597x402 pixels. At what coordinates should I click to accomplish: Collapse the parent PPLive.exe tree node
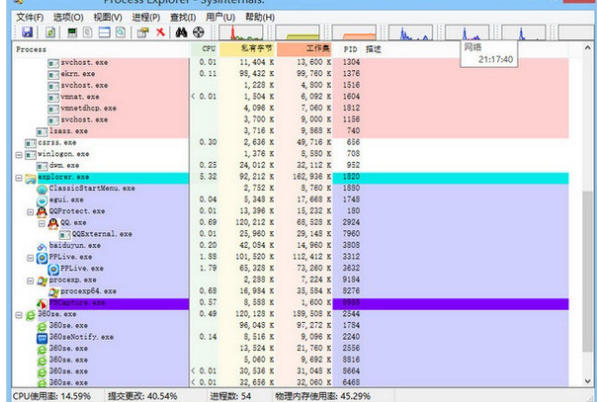(x=30, y=258)
